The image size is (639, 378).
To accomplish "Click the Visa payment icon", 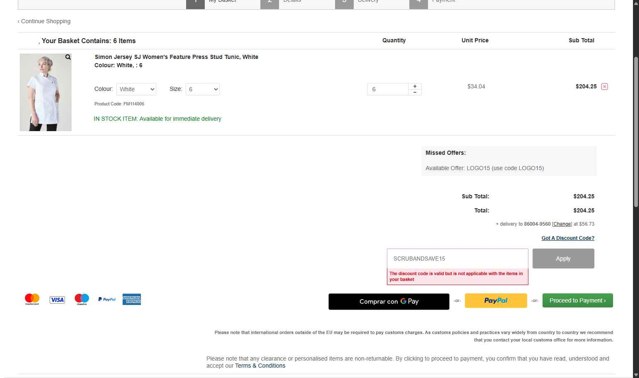I will pyautogui.click(x=57, y=300).
